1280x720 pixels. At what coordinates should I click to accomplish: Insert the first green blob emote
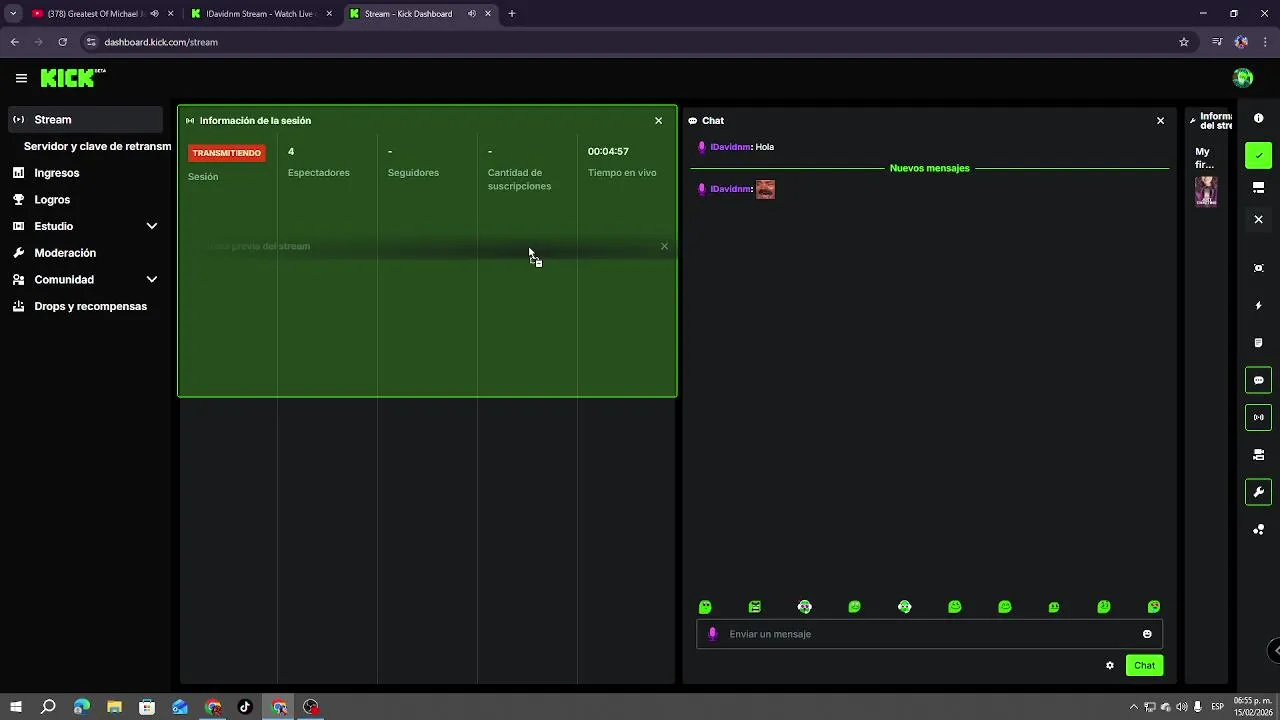tap(705, 607)
